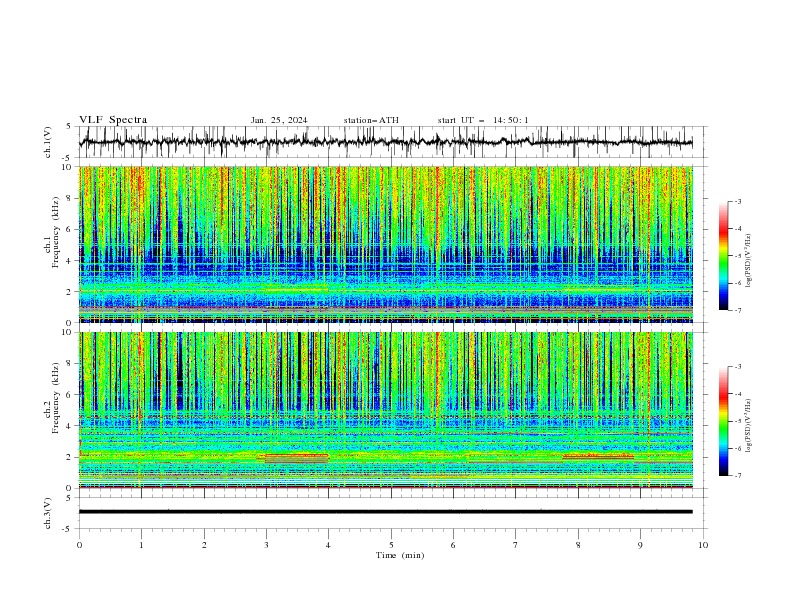
Task: Click the red 2 kHz band near minute 8.3 in ch.2
Action: 598,456
